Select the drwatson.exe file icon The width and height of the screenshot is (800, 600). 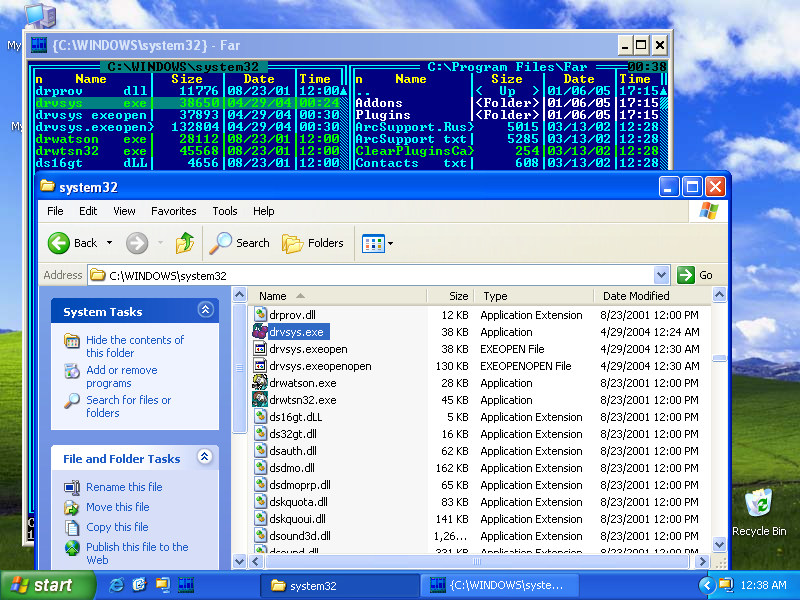260,383
